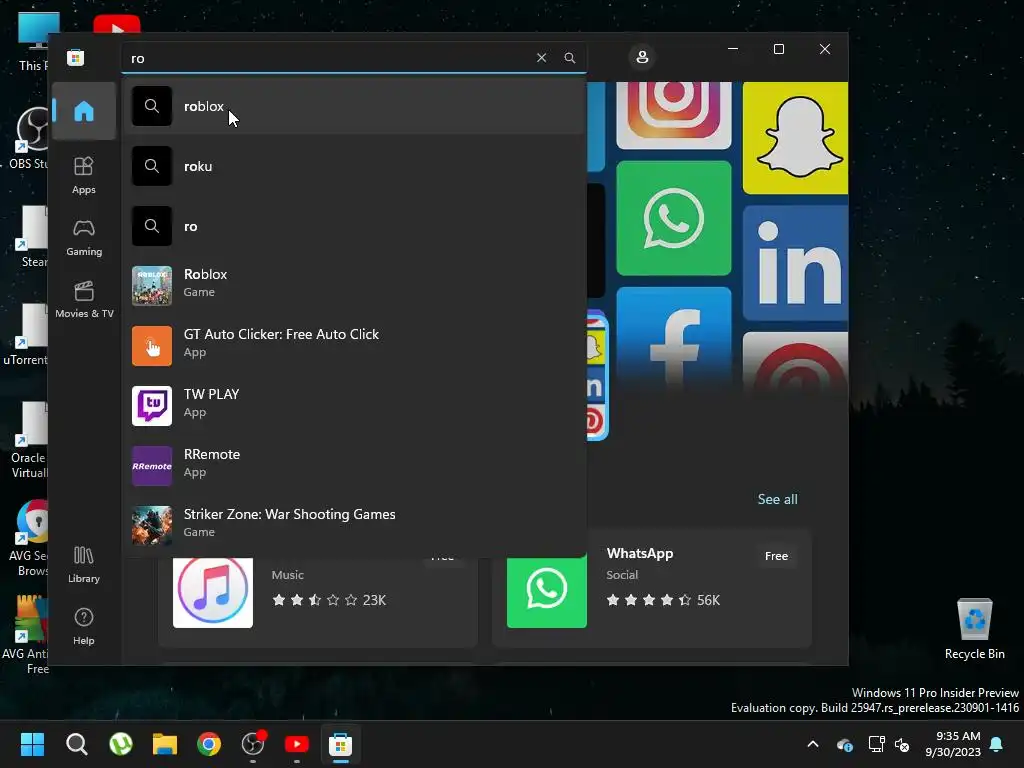
Task: Open the notification bell
Action: [997, 744]
